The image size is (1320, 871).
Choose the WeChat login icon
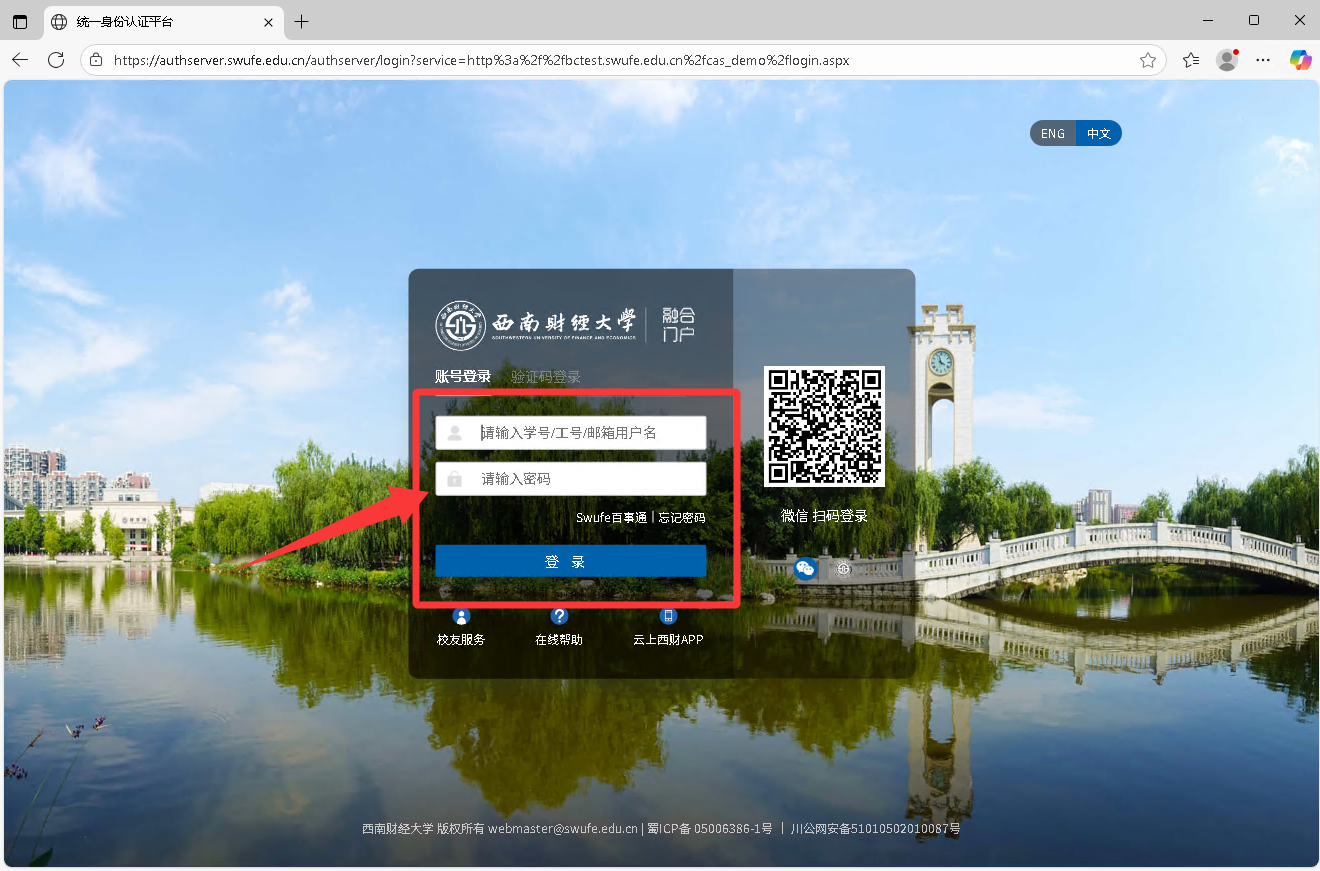pyautogui.click(x=806, y=569)
